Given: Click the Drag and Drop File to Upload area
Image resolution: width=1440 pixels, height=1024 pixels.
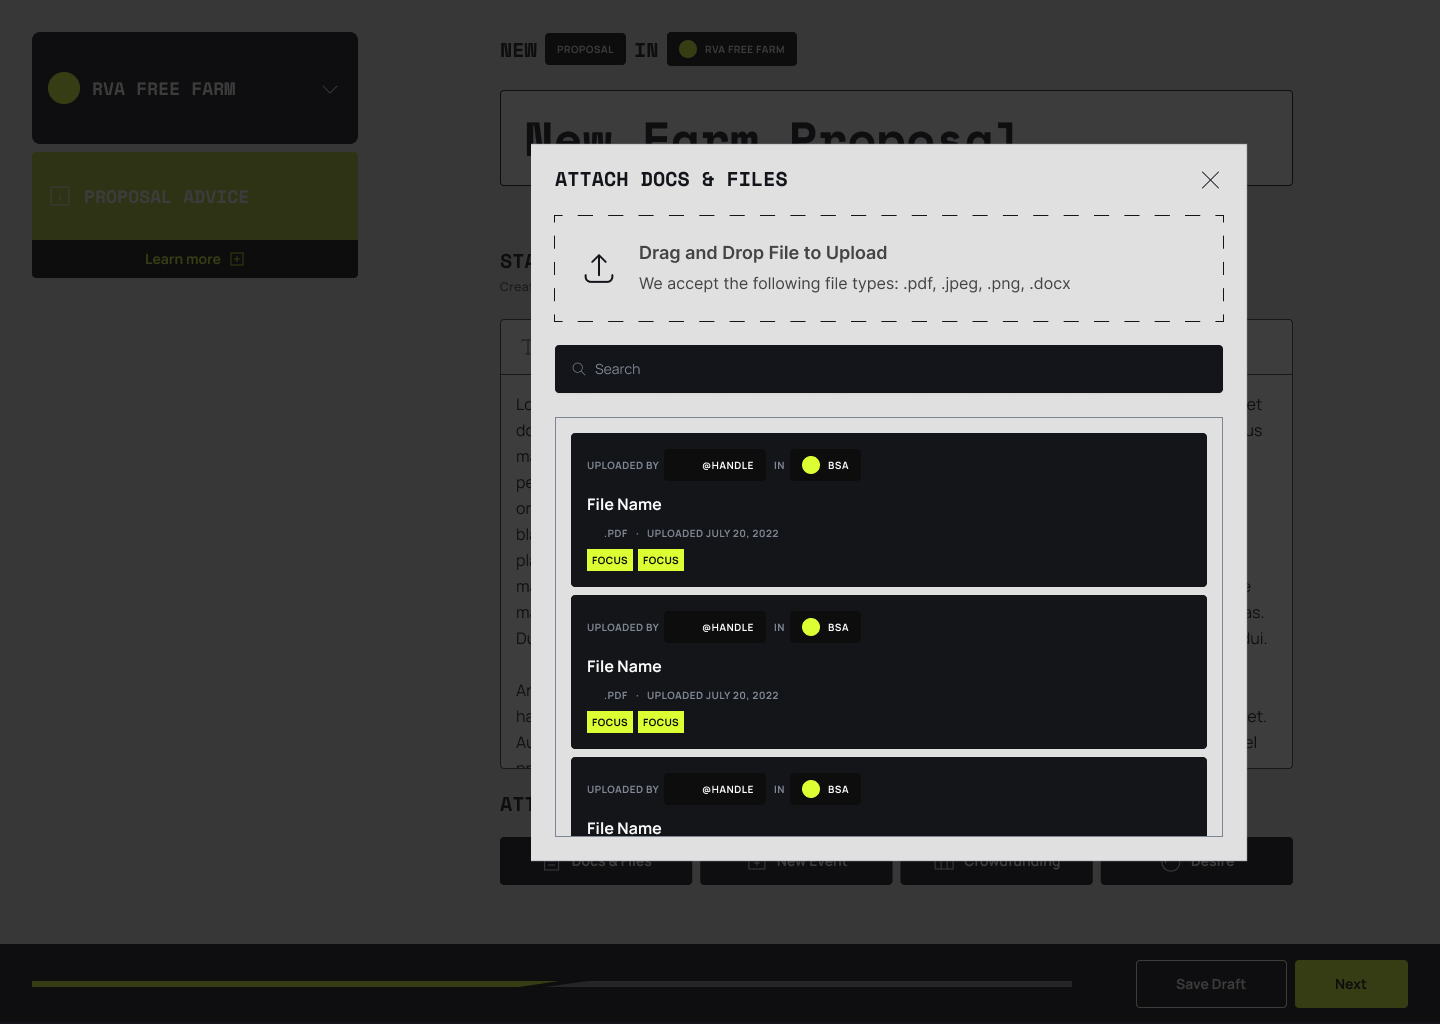Looking at the screenshot, I should pyautogui.click(x=889, y=268).
